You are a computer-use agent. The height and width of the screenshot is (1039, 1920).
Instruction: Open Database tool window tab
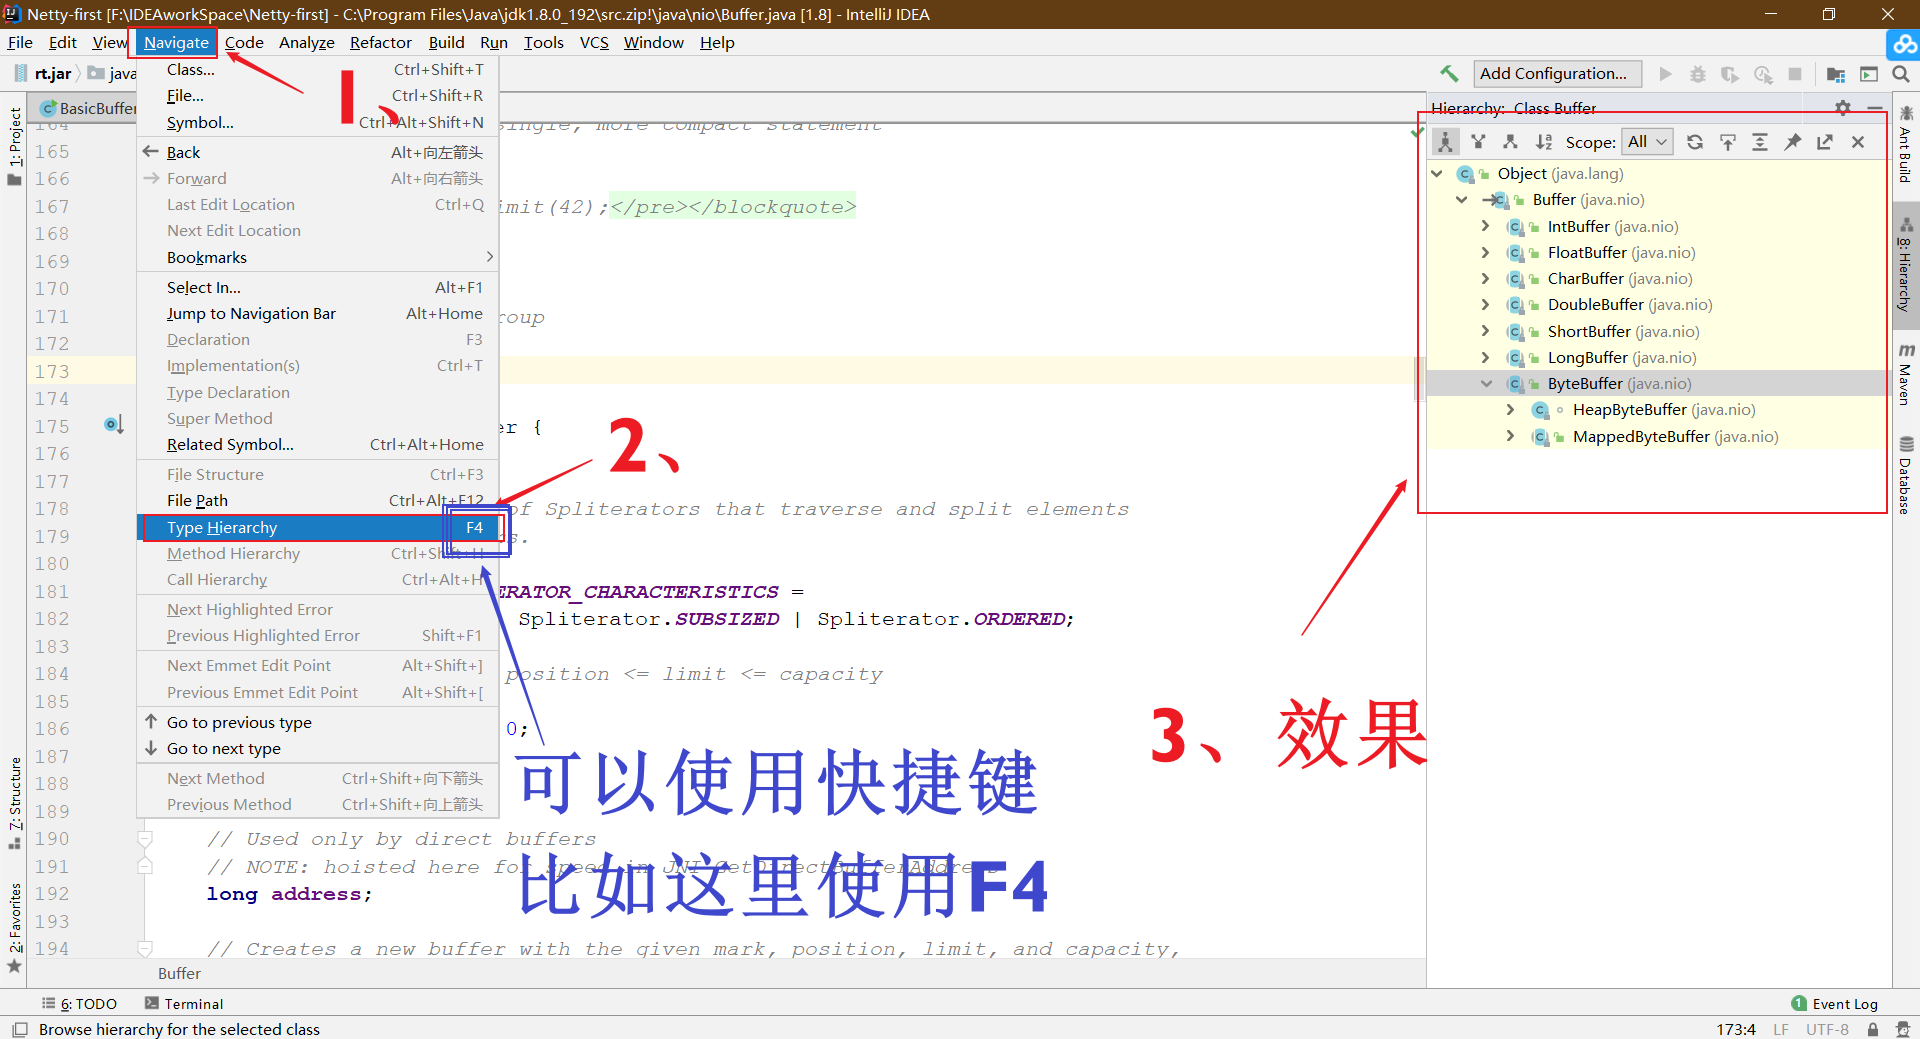coord(1906,476)
